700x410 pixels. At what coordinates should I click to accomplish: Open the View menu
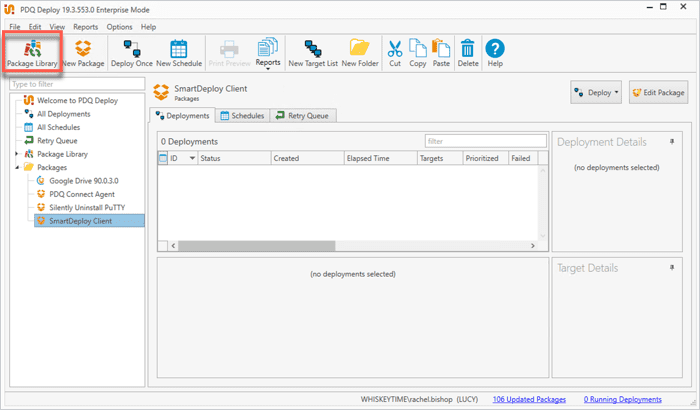click(x=57, y=27)
